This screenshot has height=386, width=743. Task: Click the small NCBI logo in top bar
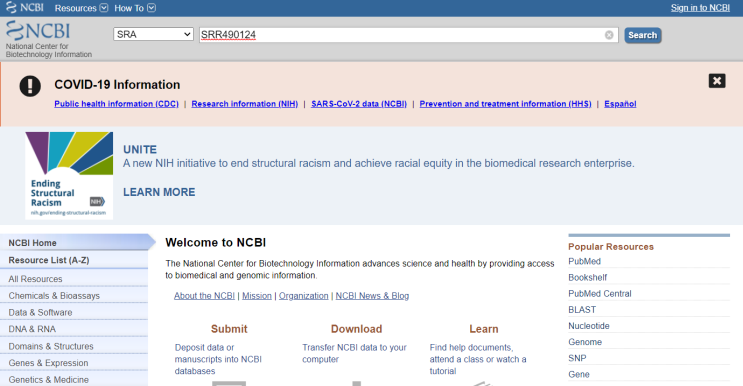click(24, 8)
